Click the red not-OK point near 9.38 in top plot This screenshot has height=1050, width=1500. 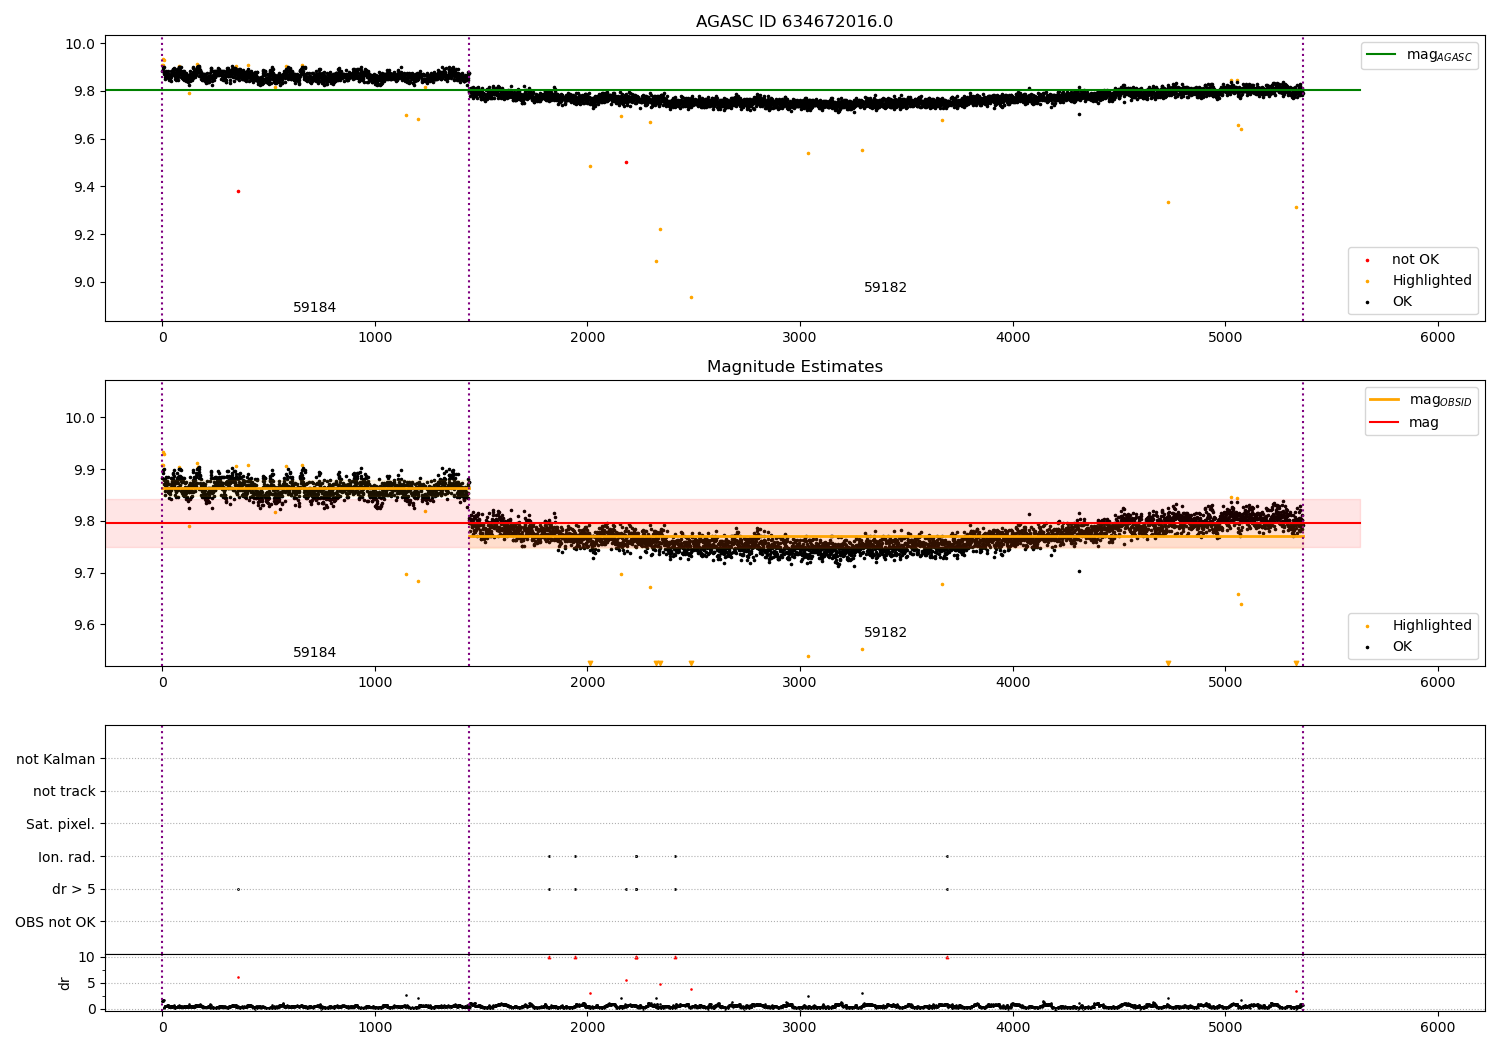(x=238, y=191)
